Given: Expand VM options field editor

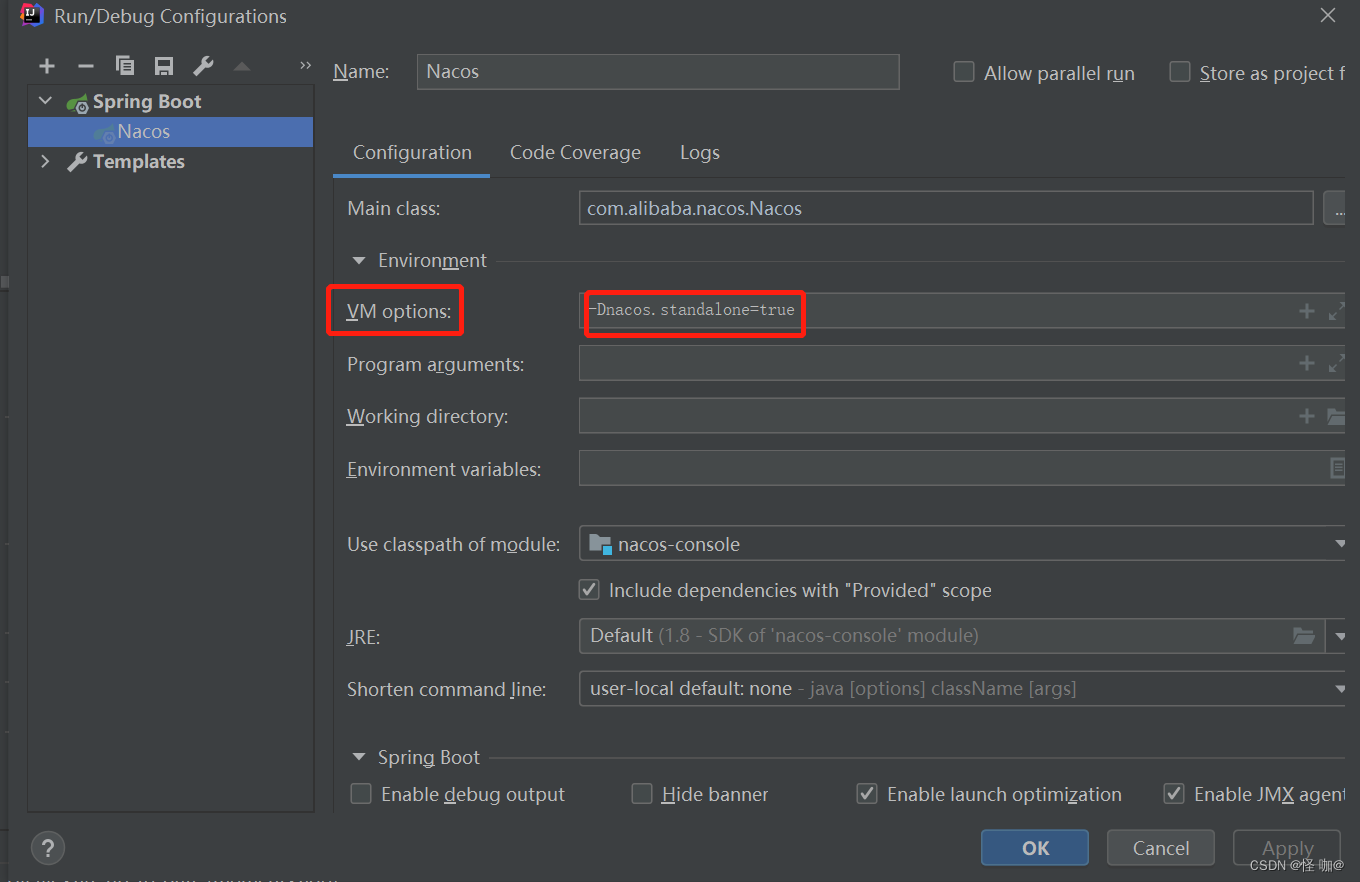Looking at the screenshot, I should (x=1336, y=311).
